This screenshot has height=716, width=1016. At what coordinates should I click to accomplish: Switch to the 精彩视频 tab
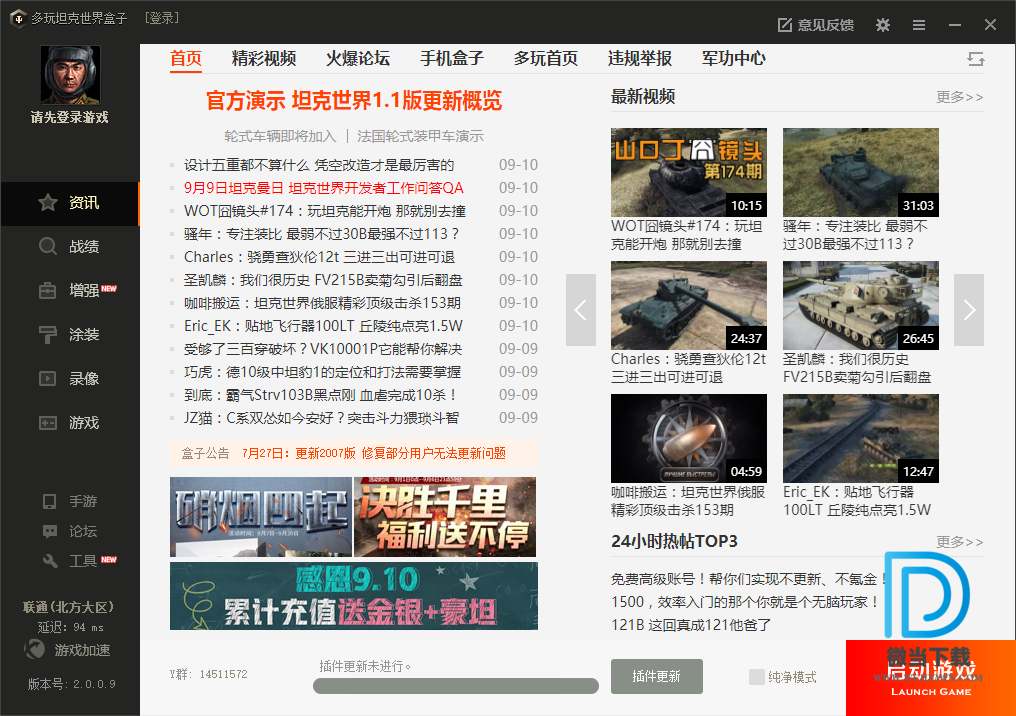tap(264, 58)
